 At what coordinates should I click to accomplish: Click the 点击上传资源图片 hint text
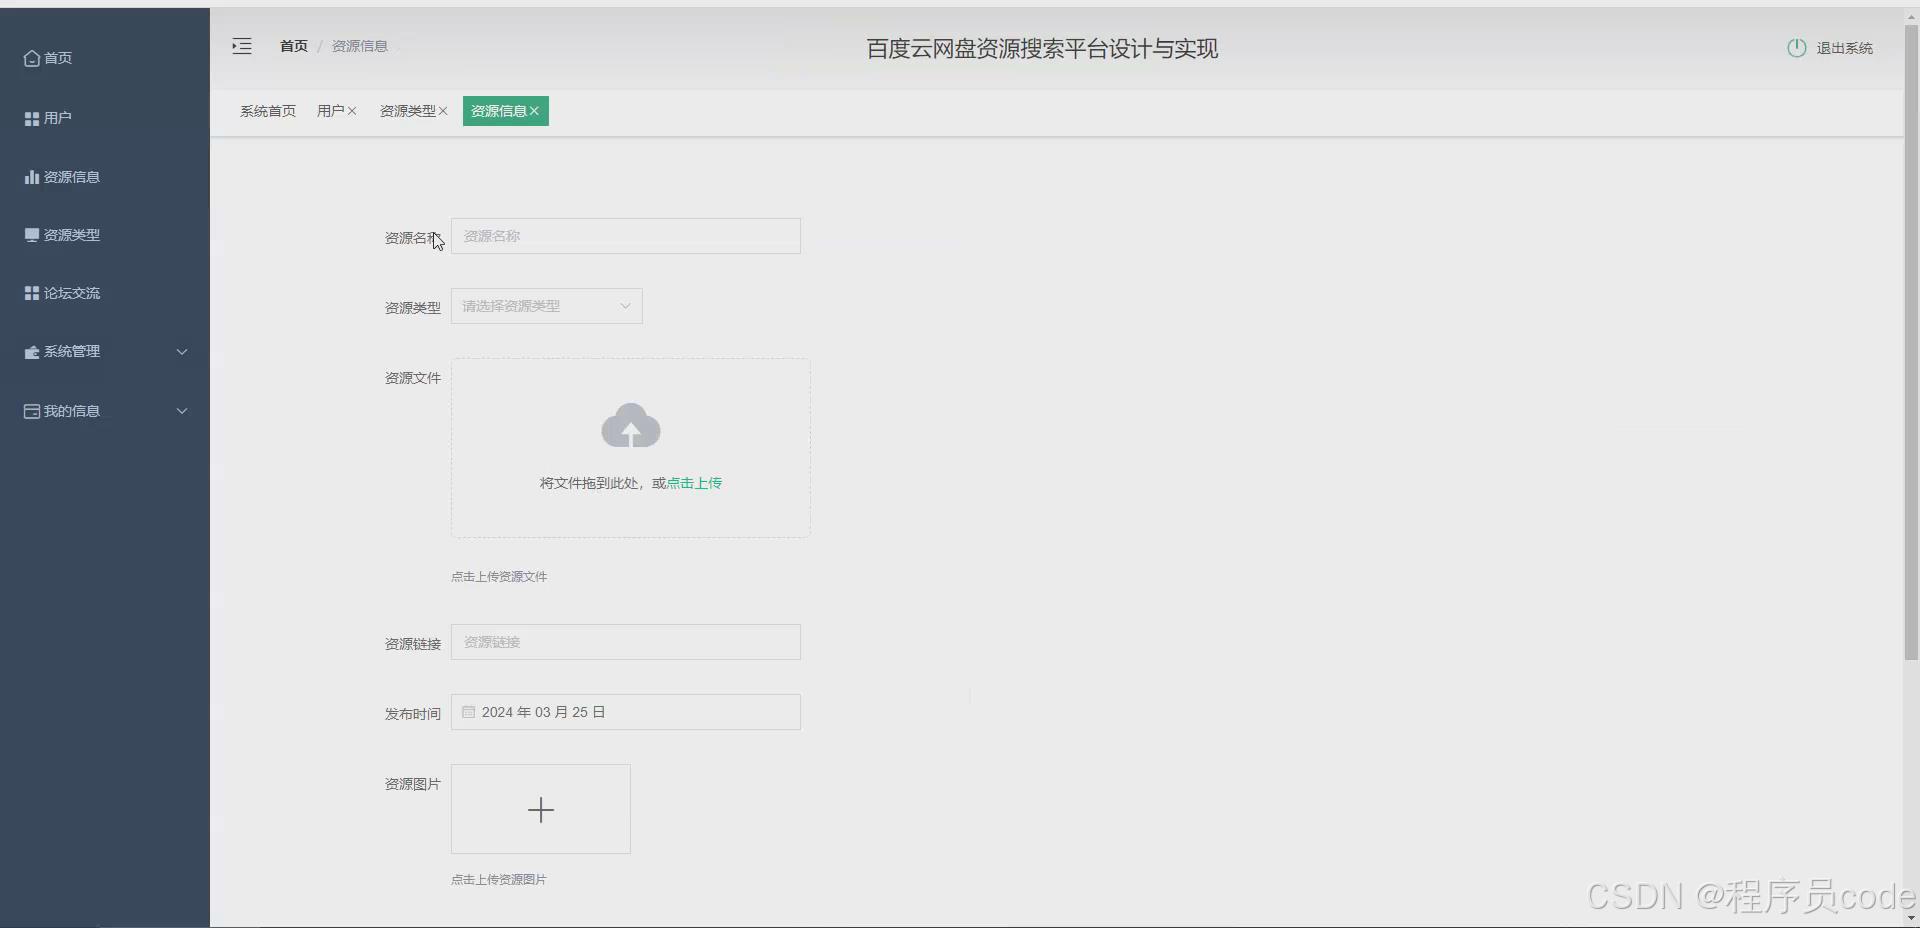point(499,880)
